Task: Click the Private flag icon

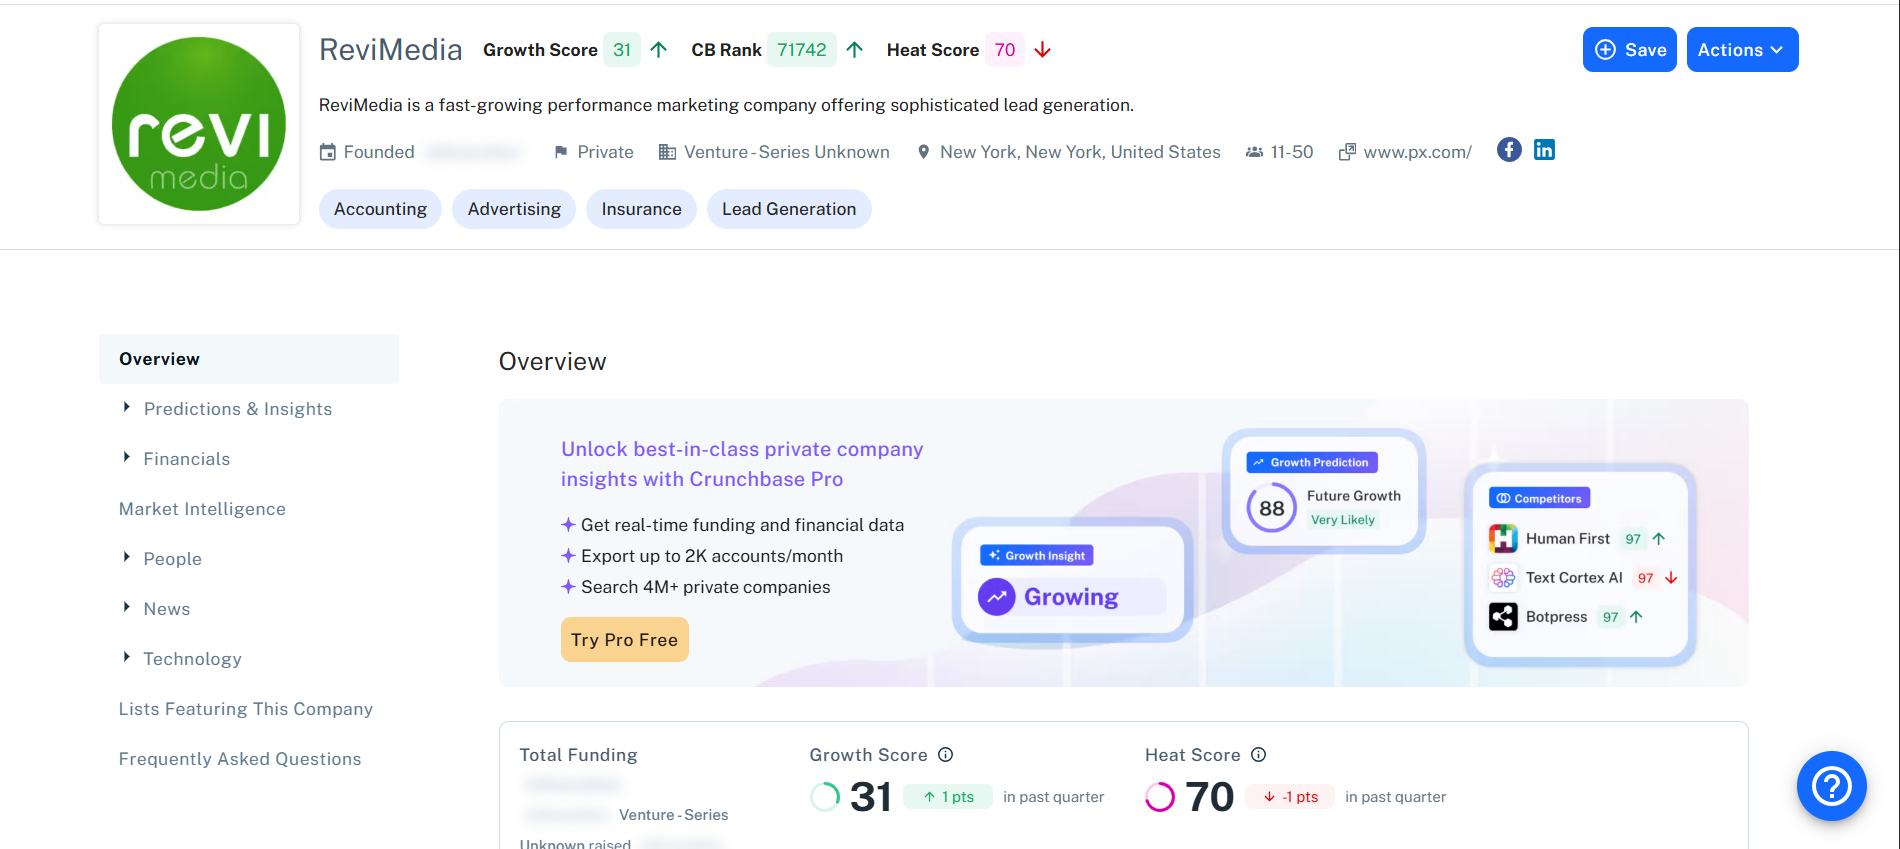Action: coord(561,152)
